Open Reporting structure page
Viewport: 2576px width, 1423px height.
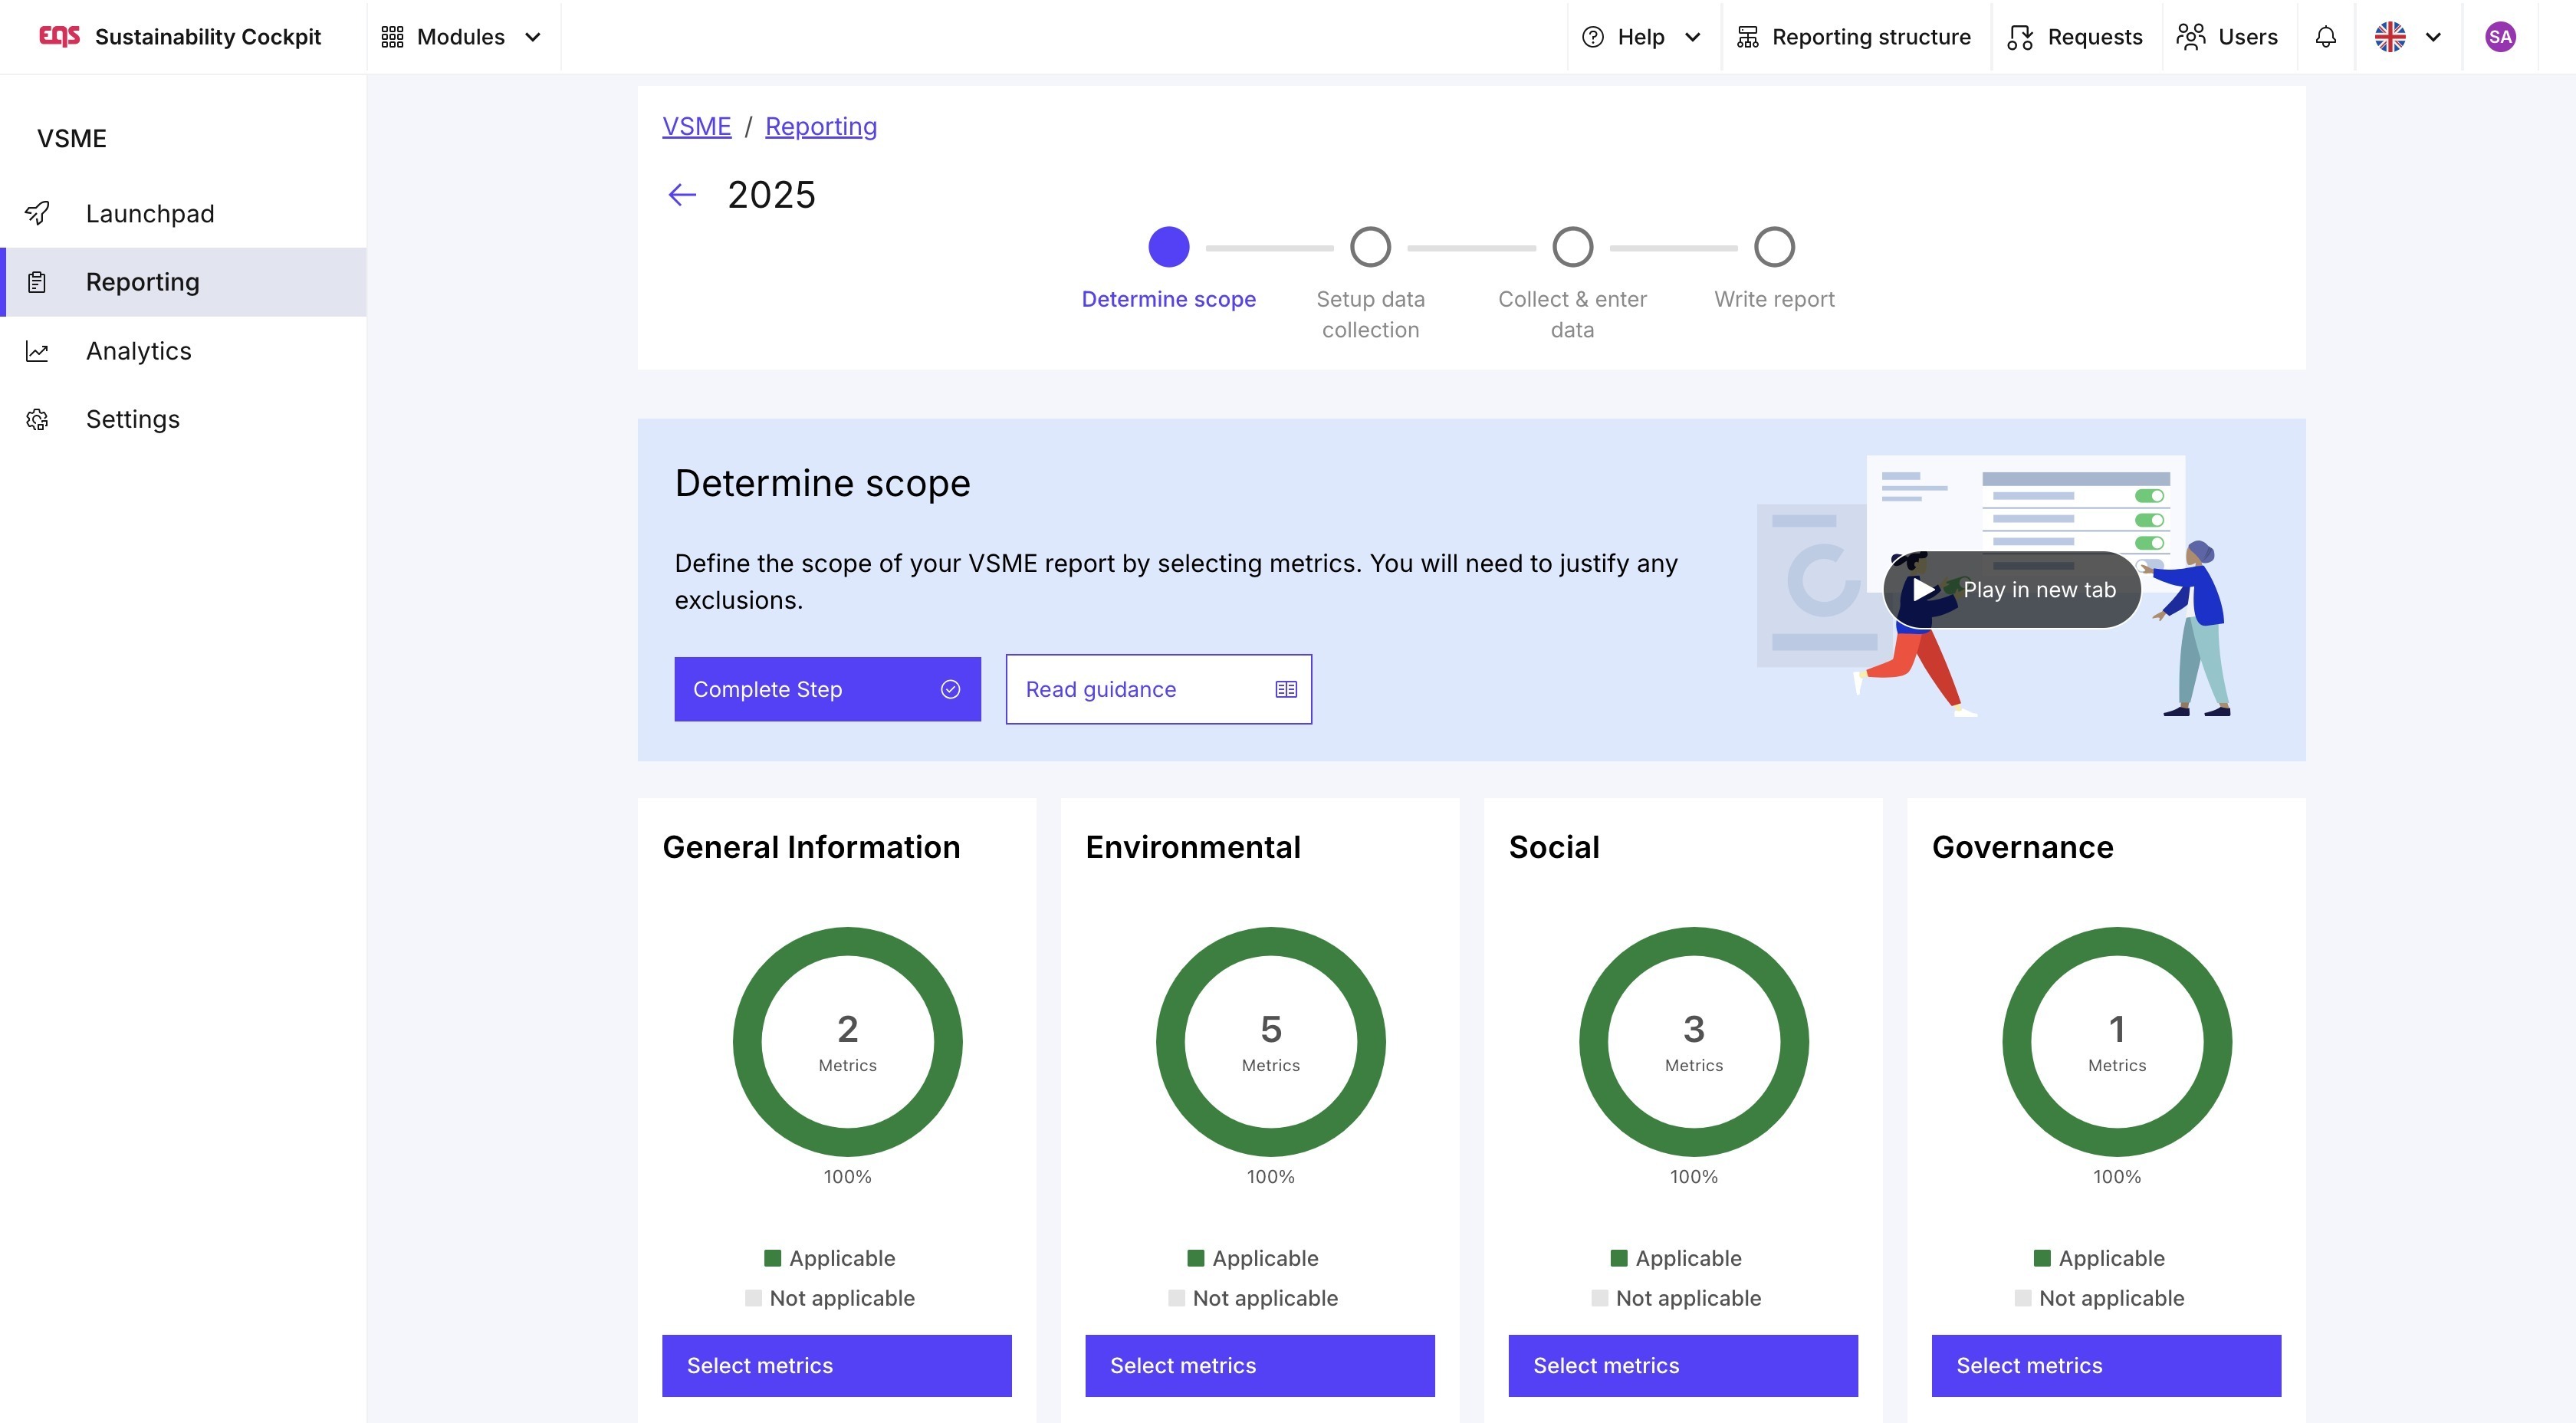[1854, 37]
